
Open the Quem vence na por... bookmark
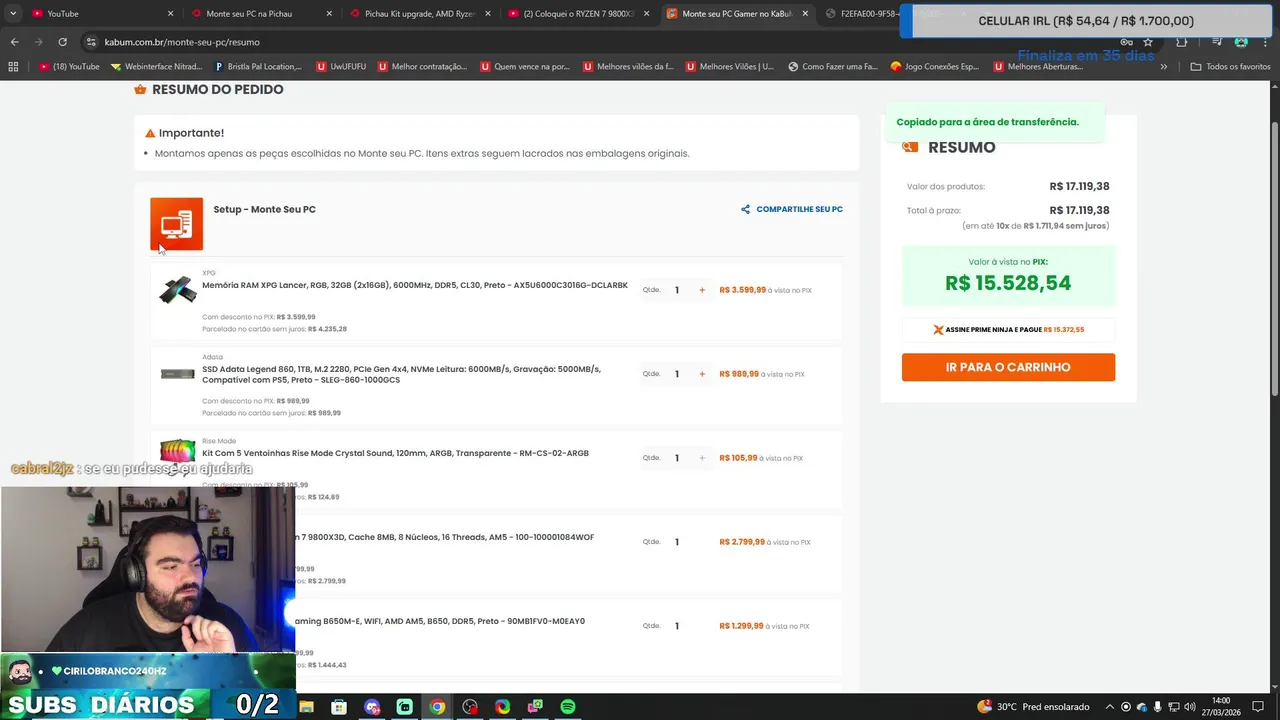(524, 67)
